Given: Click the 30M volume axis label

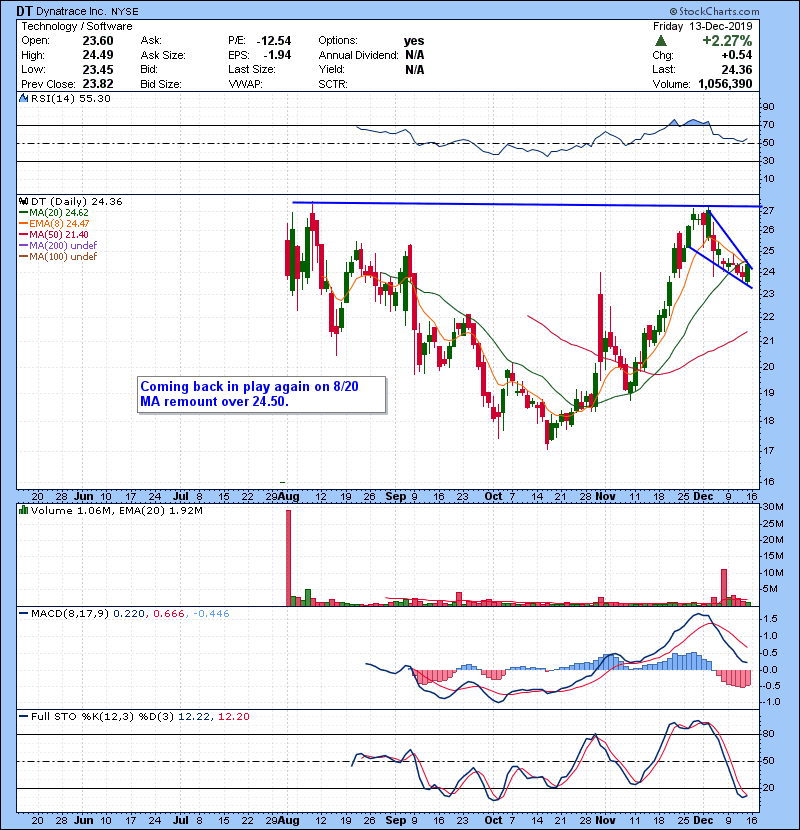Looking at the screenshot, I should (773, 507).
